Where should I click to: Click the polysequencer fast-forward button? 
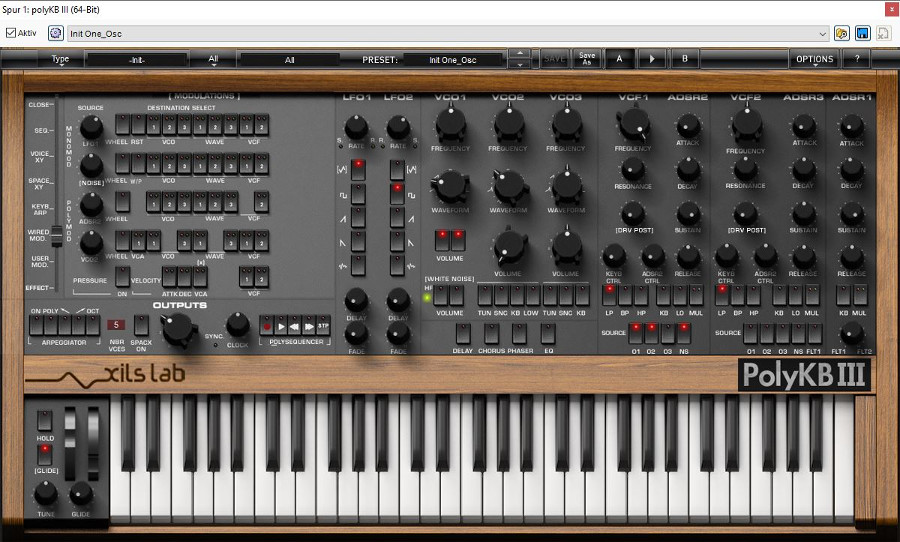(x=309, y=326)
